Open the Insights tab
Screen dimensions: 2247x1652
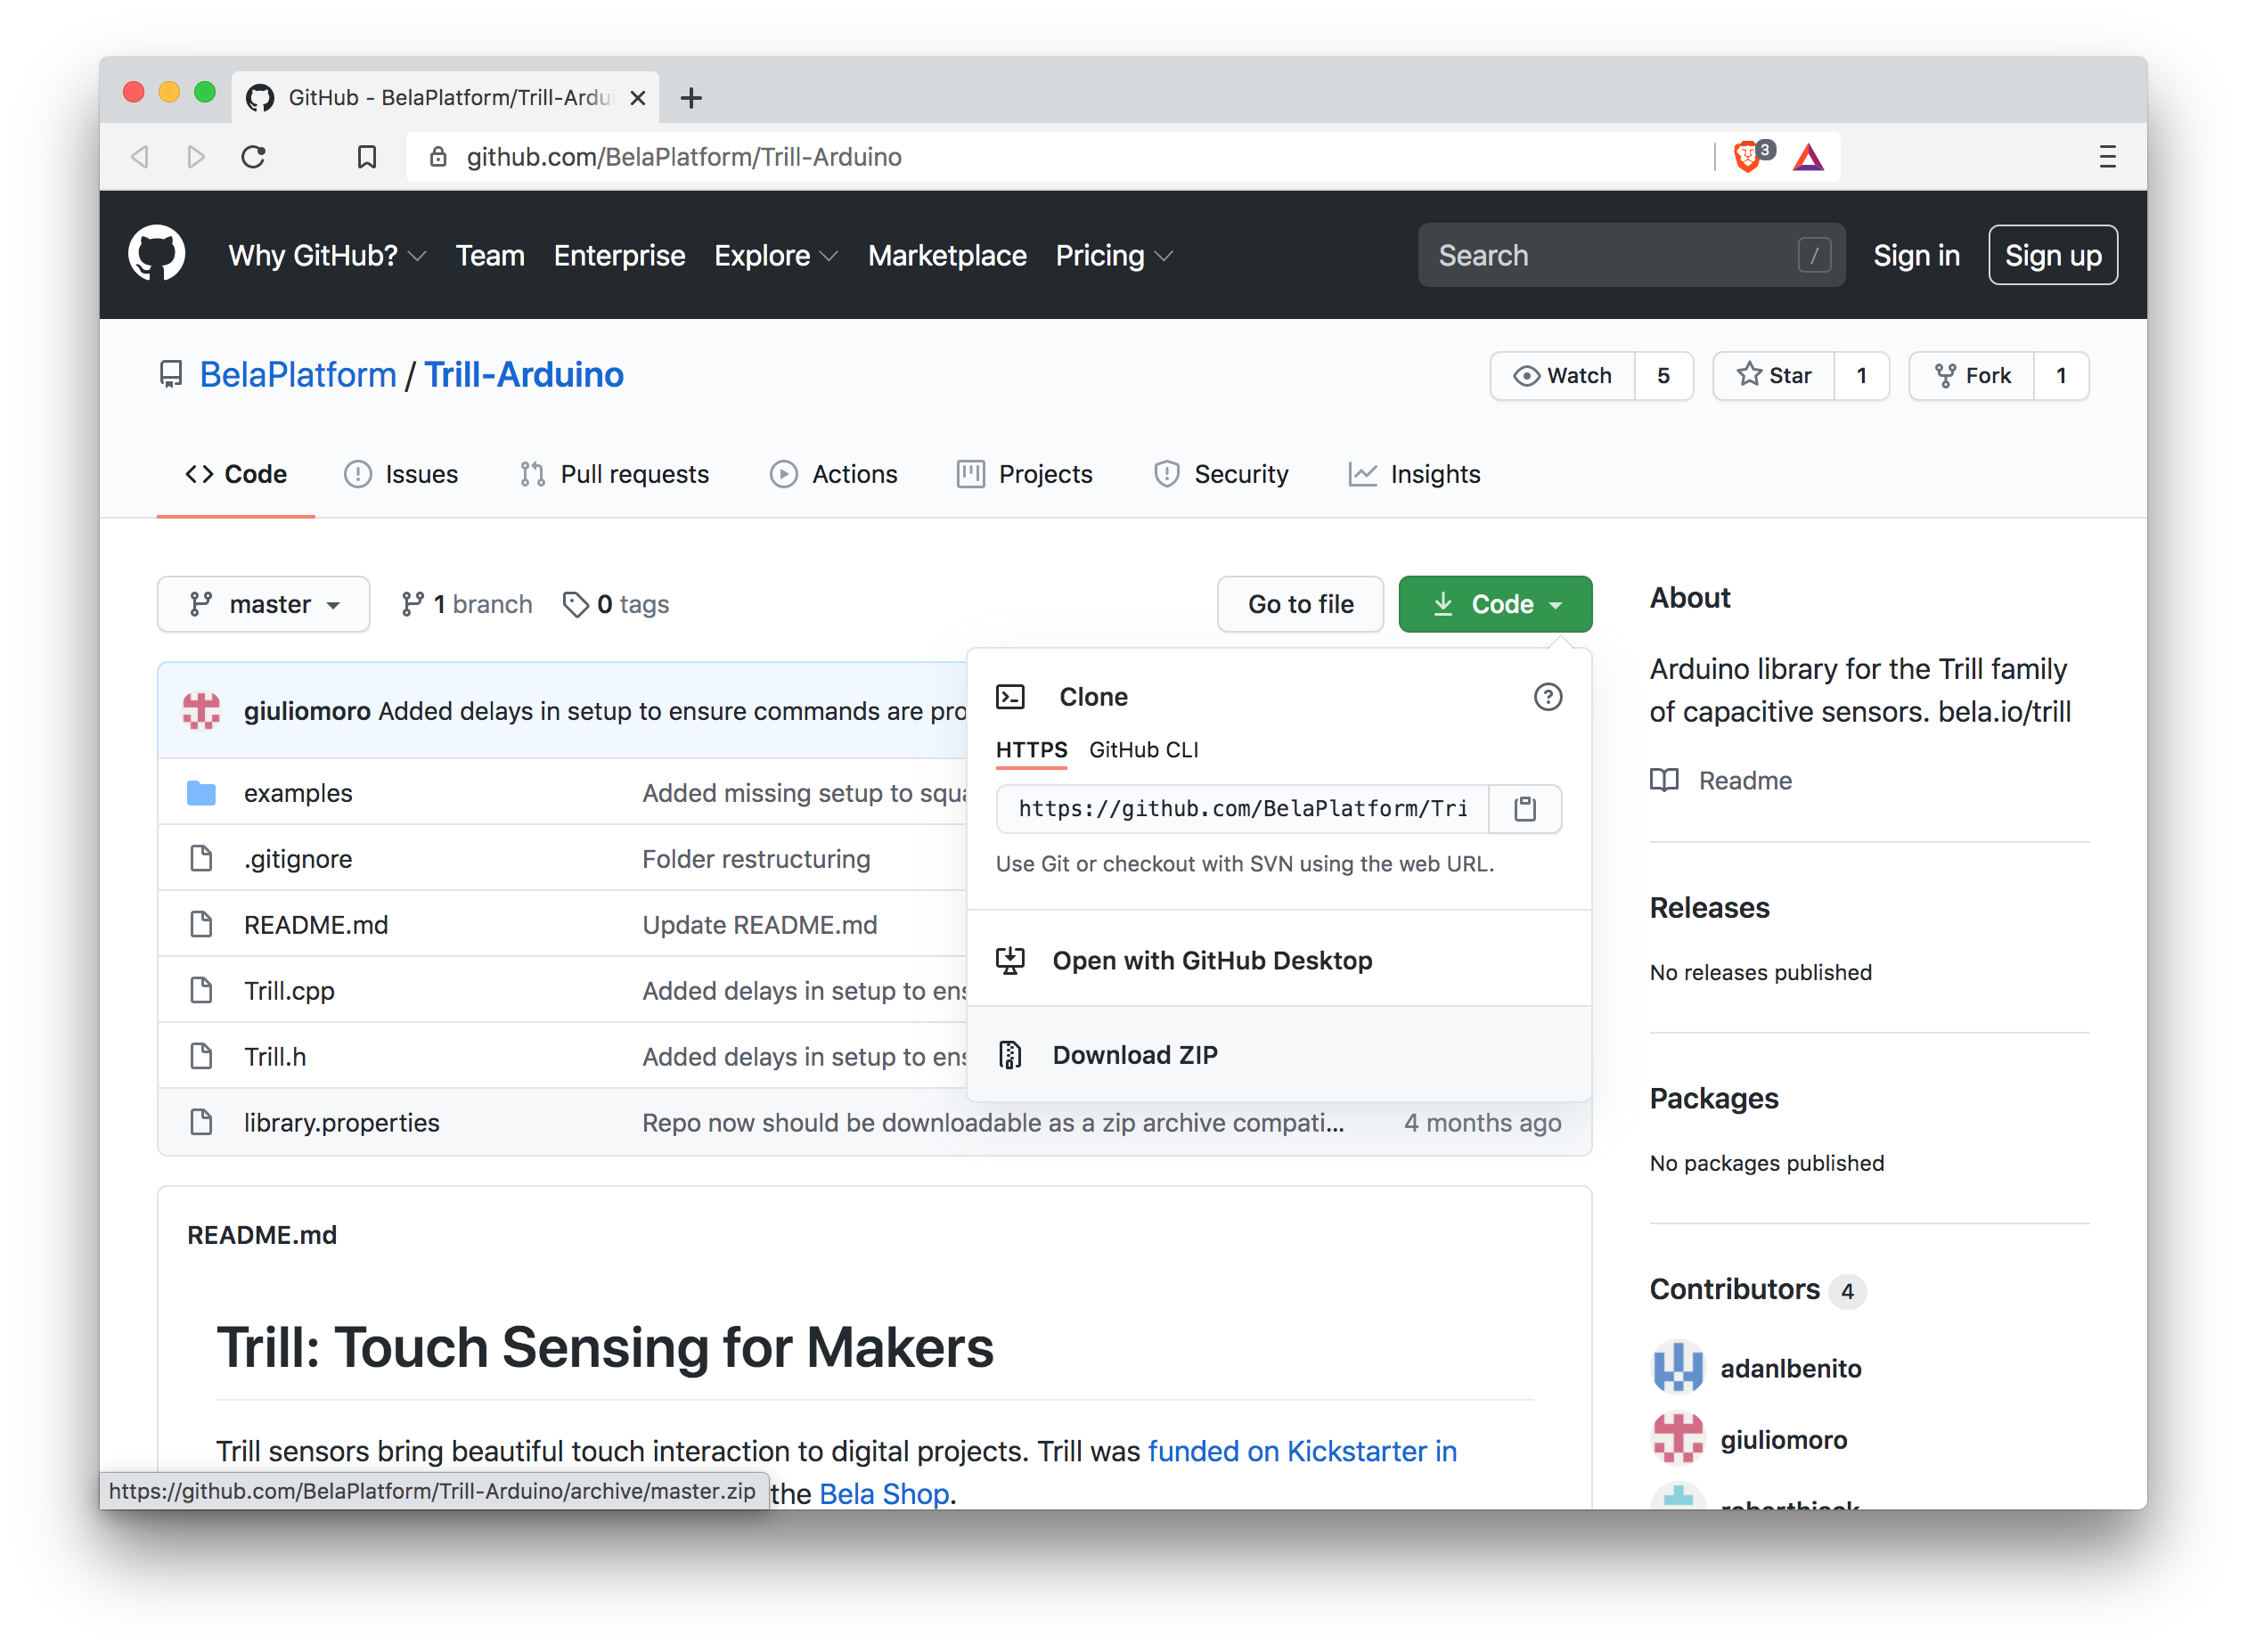[1414, 474]
